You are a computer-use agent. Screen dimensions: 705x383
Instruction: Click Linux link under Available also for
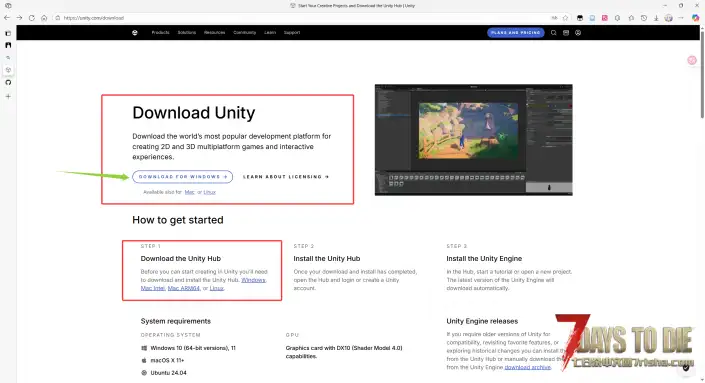click(210, 192)
